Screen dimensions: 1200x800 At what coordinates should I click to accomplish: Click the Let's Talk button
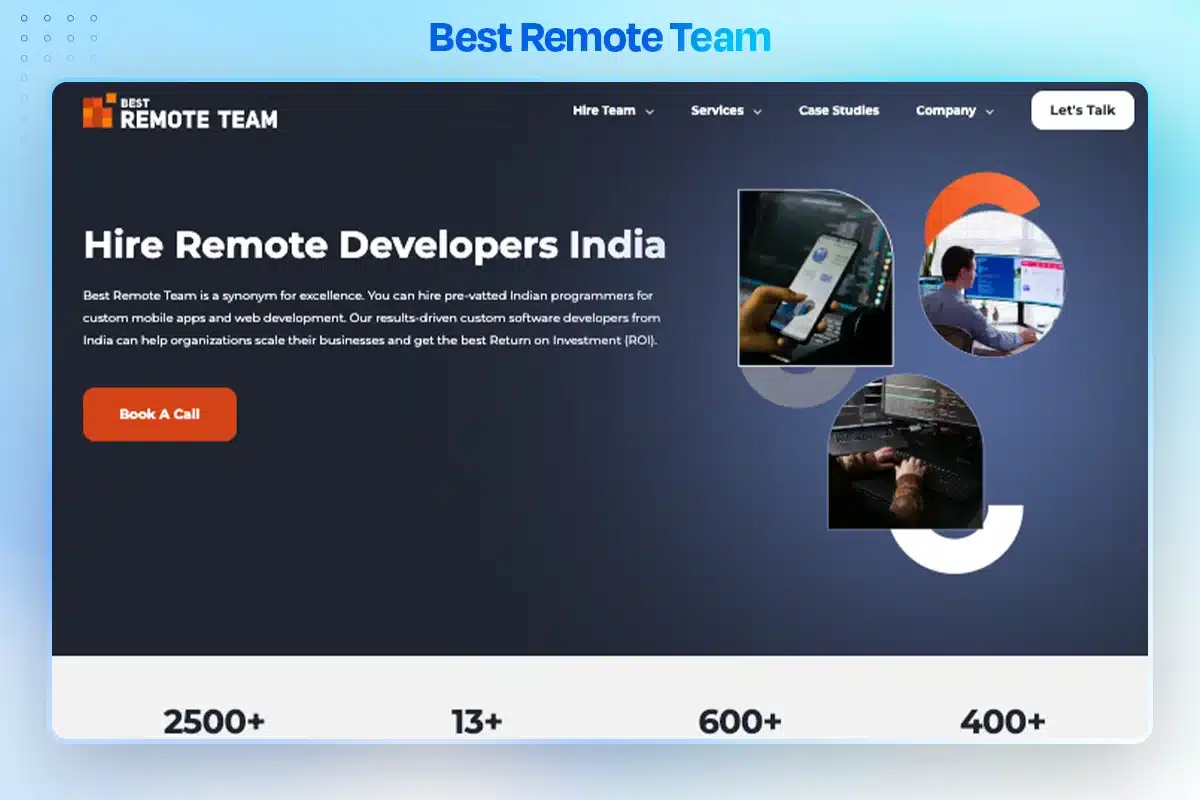click(x=1082, y=111)
